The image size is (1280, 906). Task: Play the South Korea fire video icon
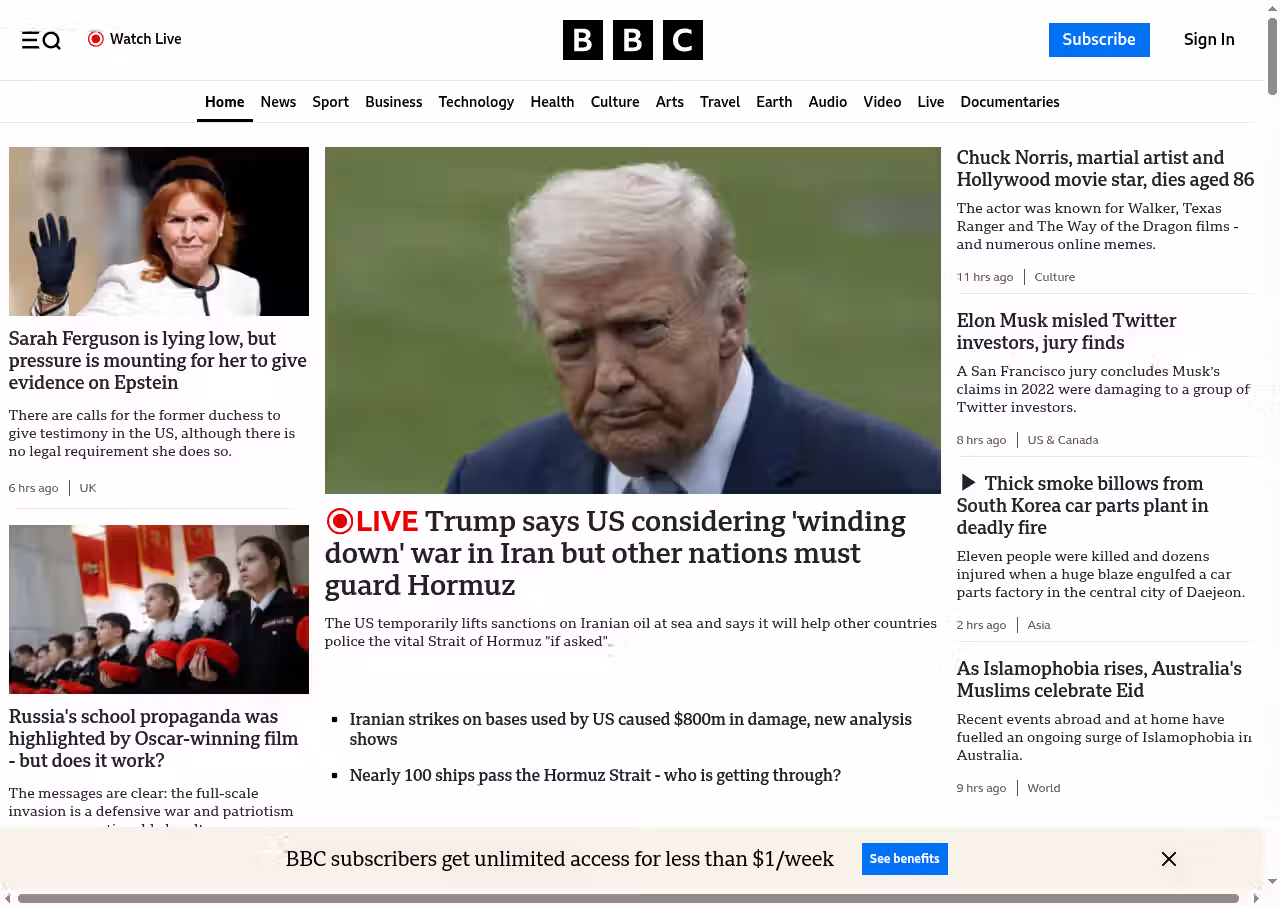pyautogui.click(x=967, y=483)
